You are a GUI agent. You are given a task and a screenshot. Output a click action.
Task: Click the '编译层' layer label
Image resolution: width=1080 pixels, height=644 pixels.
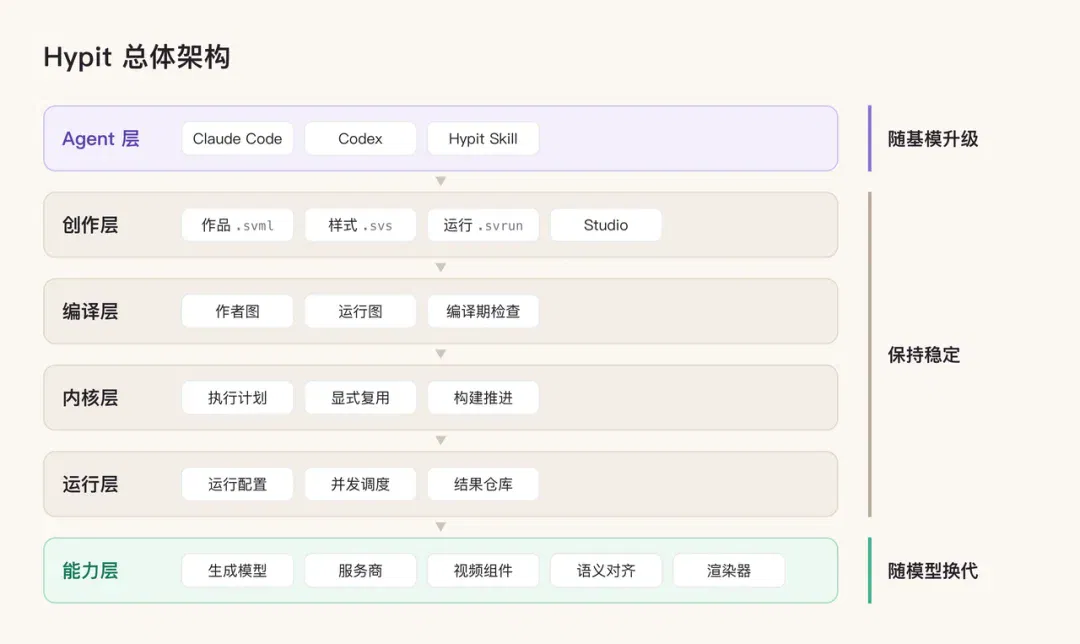pyautogui.click(x=90, y=311)
